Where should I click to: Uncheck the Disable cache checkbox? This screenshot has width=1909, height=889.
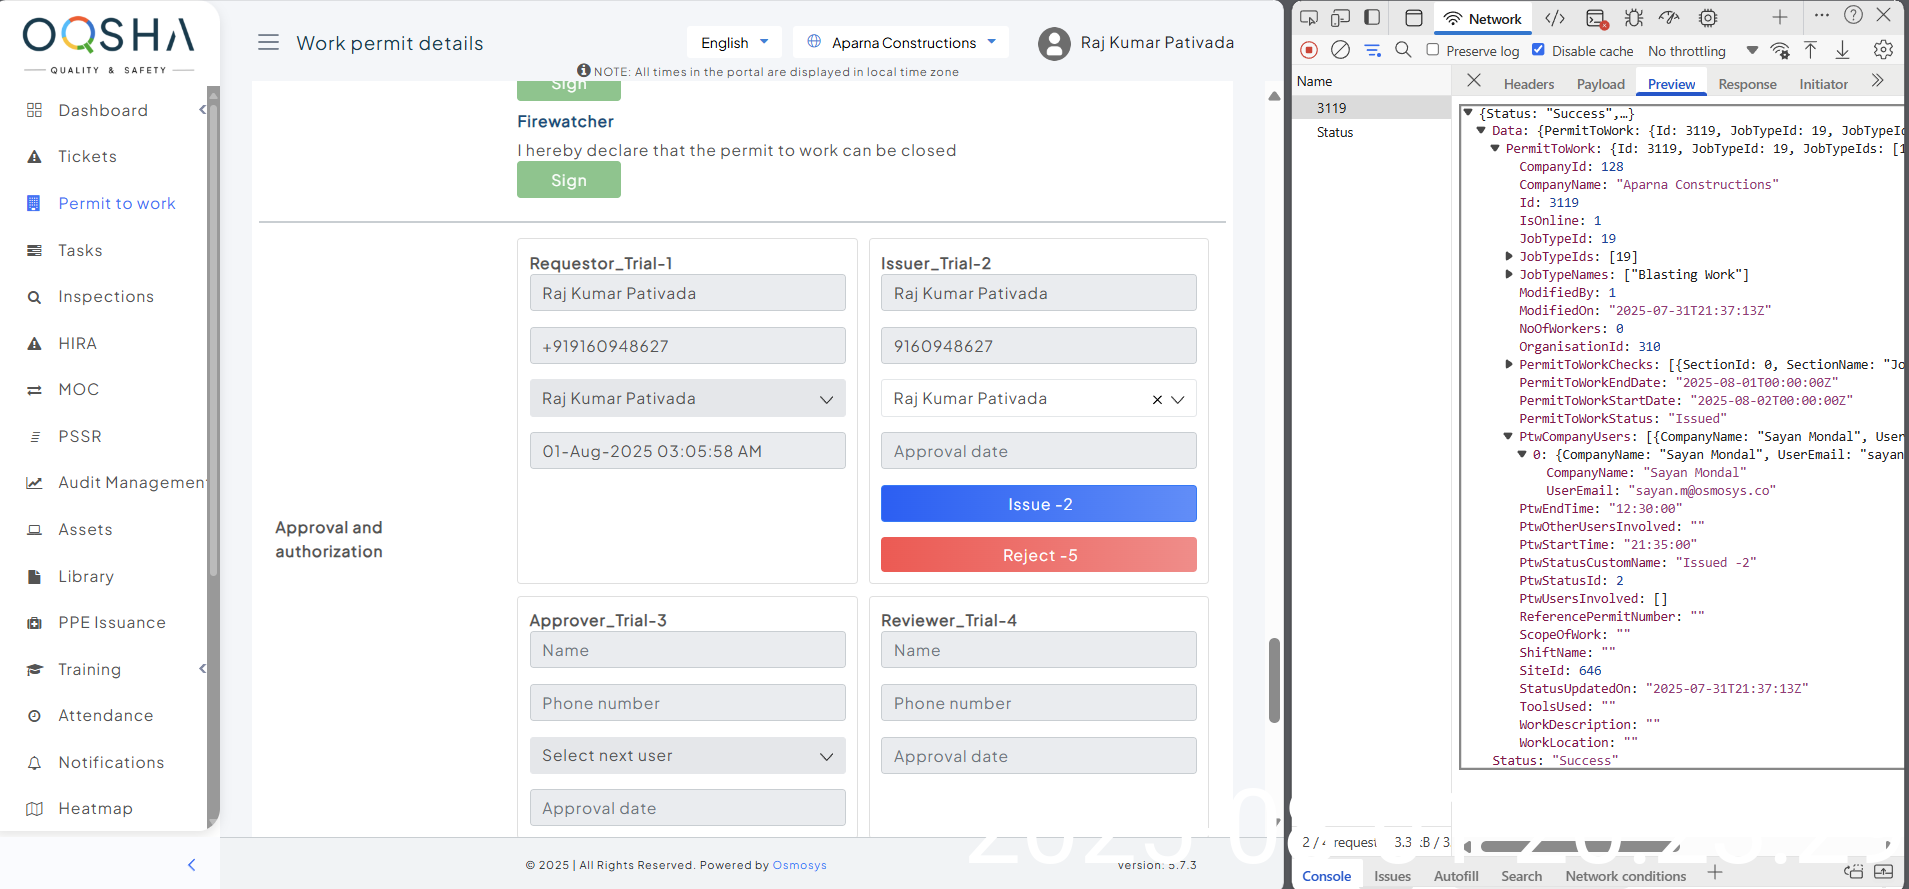1538,50
